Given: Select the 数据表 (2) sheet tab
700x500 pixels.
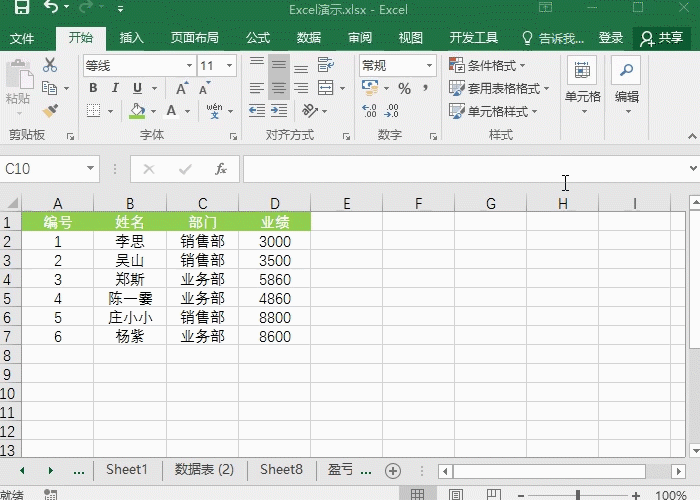Looking at the screenshot, I should pos(204,470).
